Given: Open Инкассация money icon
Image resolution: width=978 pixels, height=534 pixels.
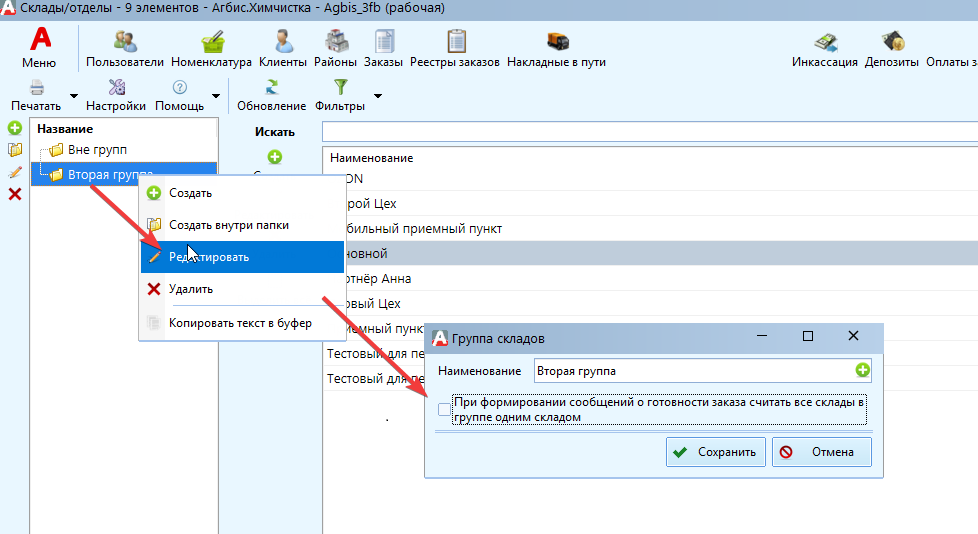Looking at the screenshot, I should coord(825,42).
